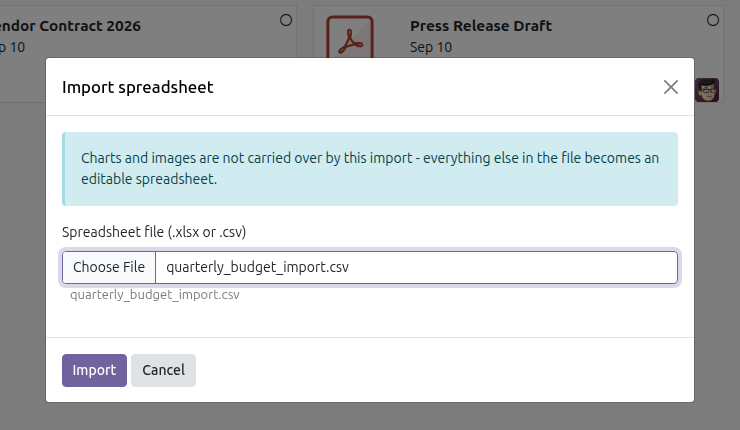740x430 pixels.
Task: Select the Vendor Contract 2026 radio circle
Action: click(286, 20)
